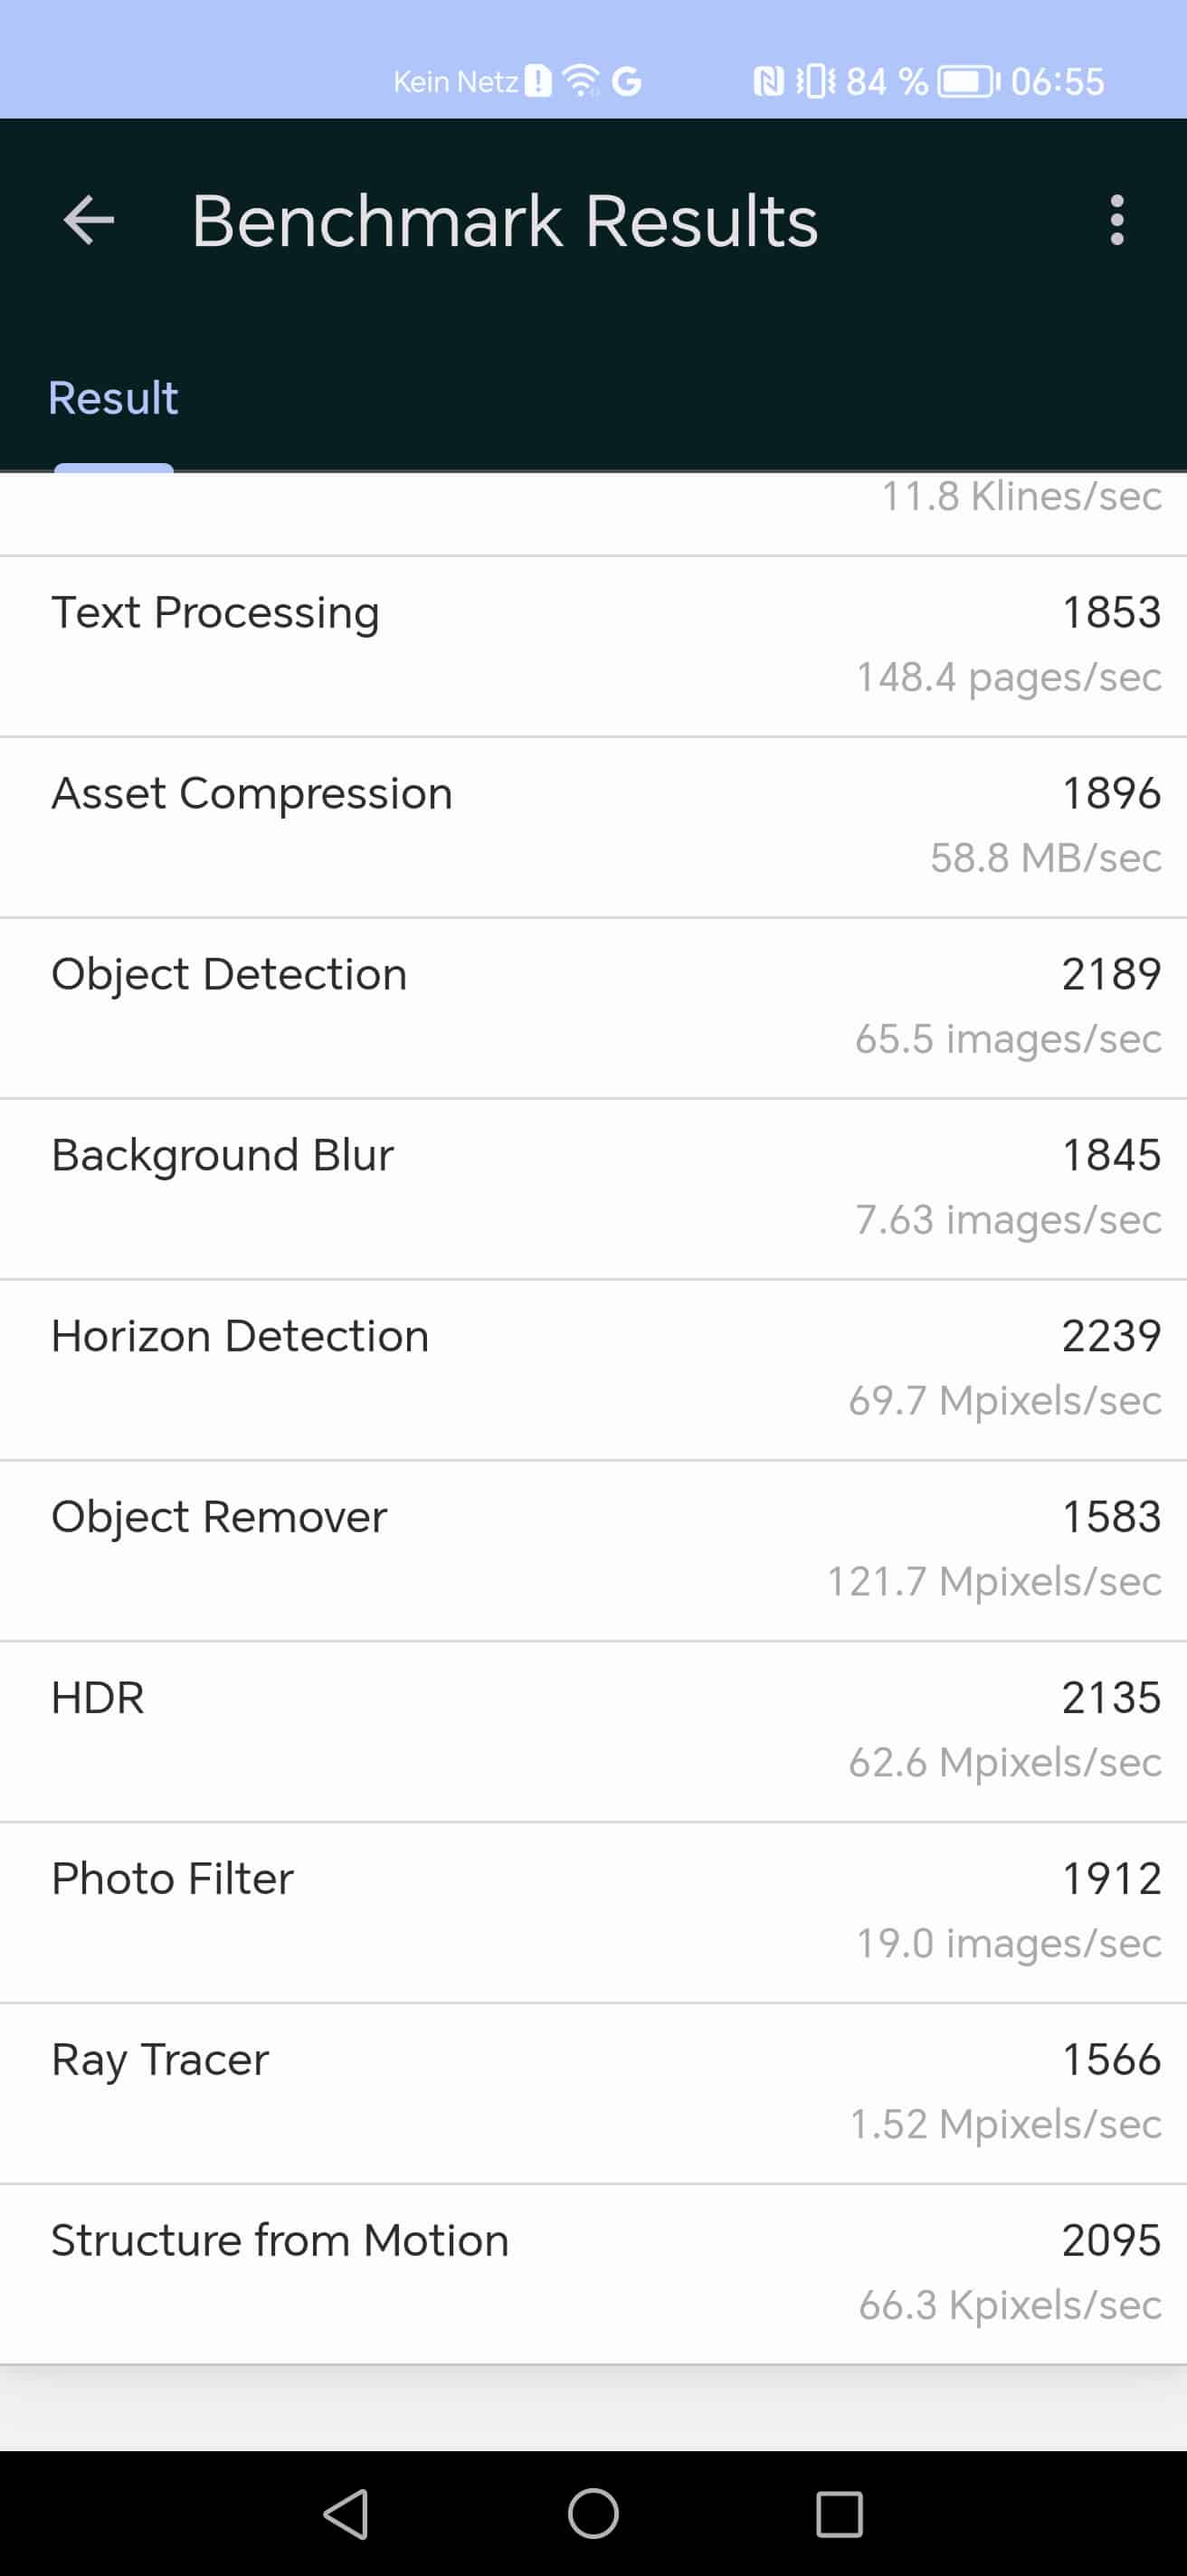Screen dimensions: 1187x2576
Task: Tap the Android back navigation button
Action: [346, 2513]
